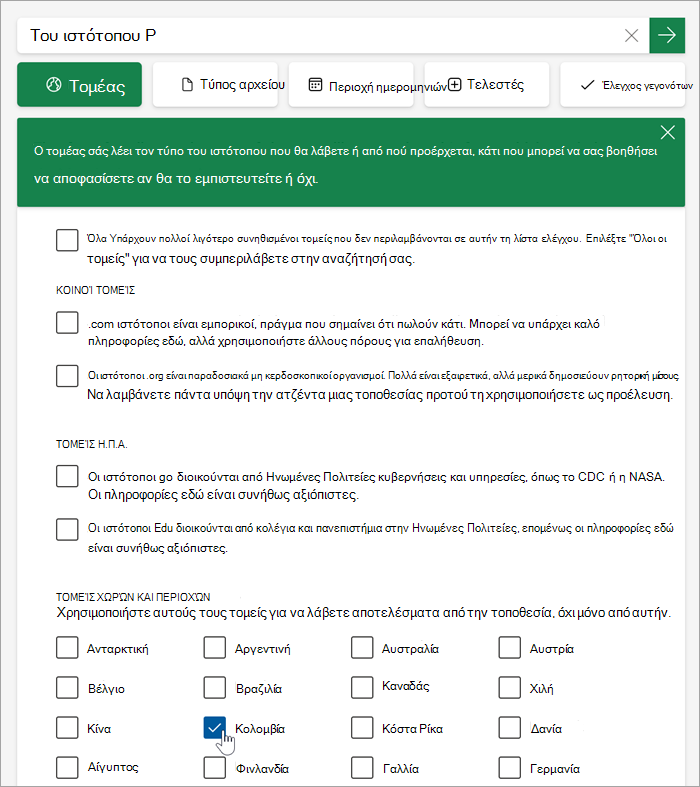Tick the Ανταρκτική country checkbox

tap(67, 647)
